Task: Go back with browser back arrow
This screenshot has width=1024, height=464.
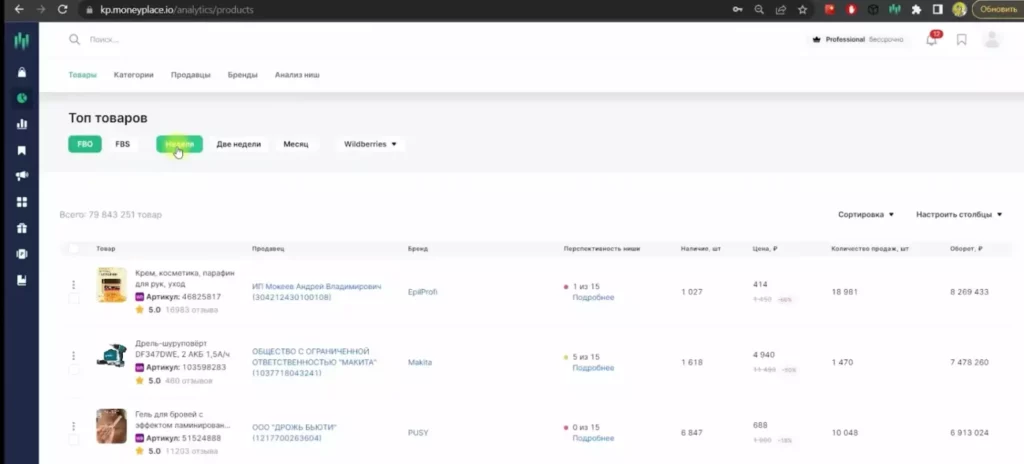Action: pos(19,10)
